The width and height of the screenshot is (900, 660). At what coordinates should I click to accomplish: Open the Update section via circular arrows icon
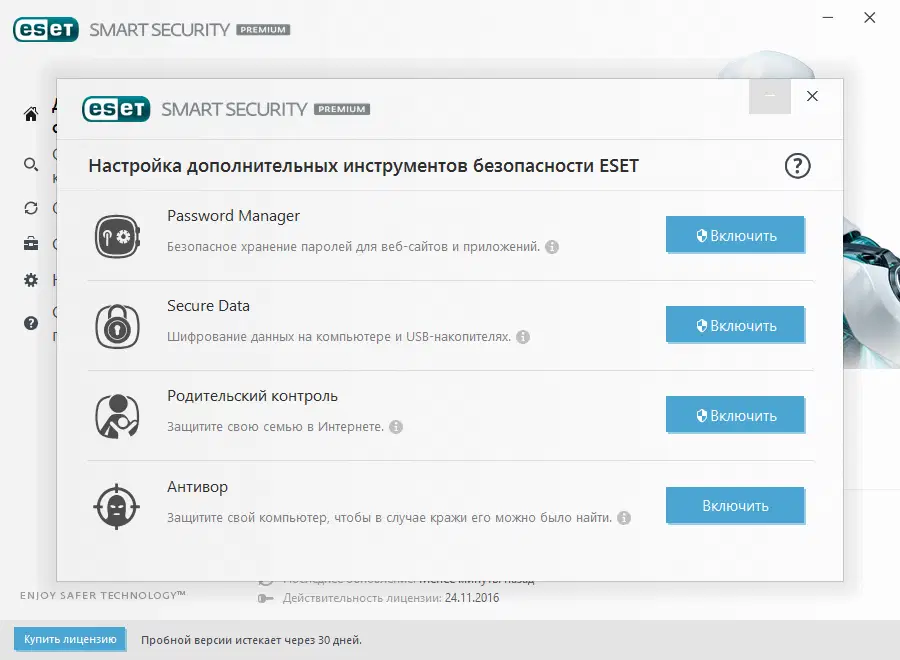click(30, 208)
